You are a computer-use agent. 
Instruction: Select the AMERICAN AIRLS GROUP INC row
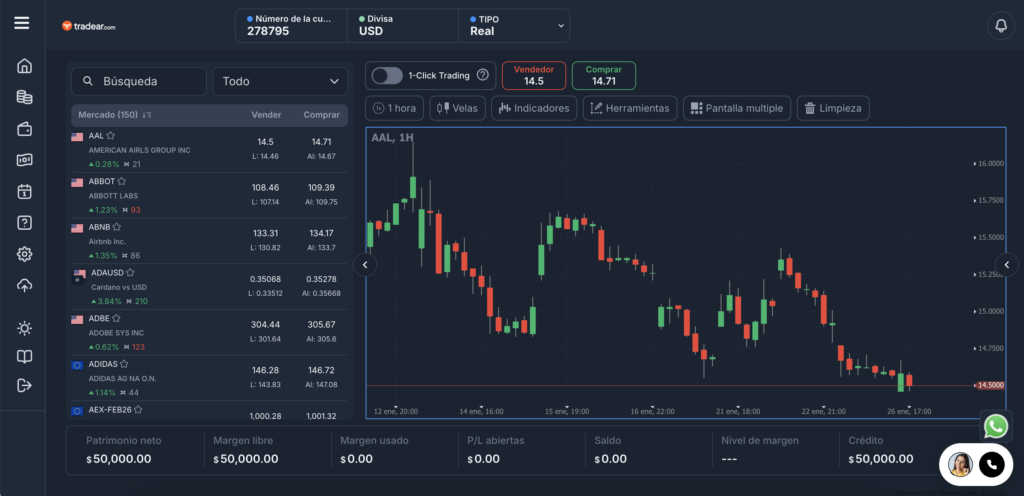tap(209, 149)
